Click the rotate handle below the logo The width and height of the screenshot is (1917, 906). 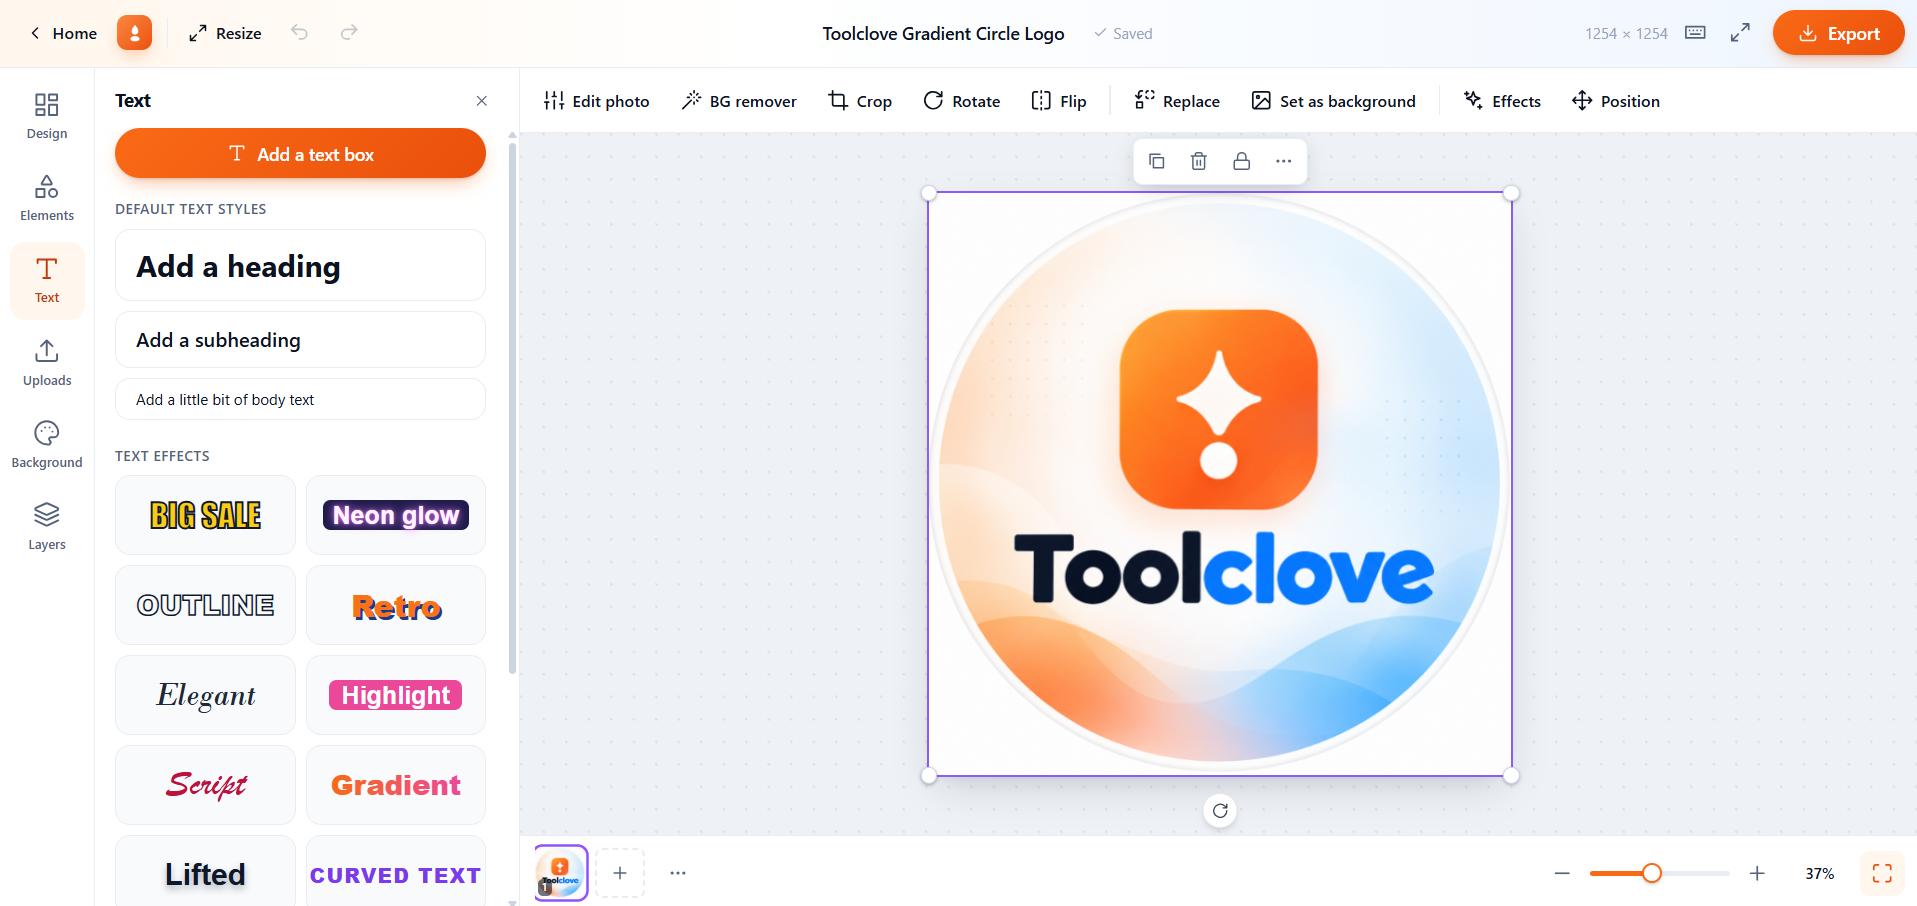click(1220, 811)
